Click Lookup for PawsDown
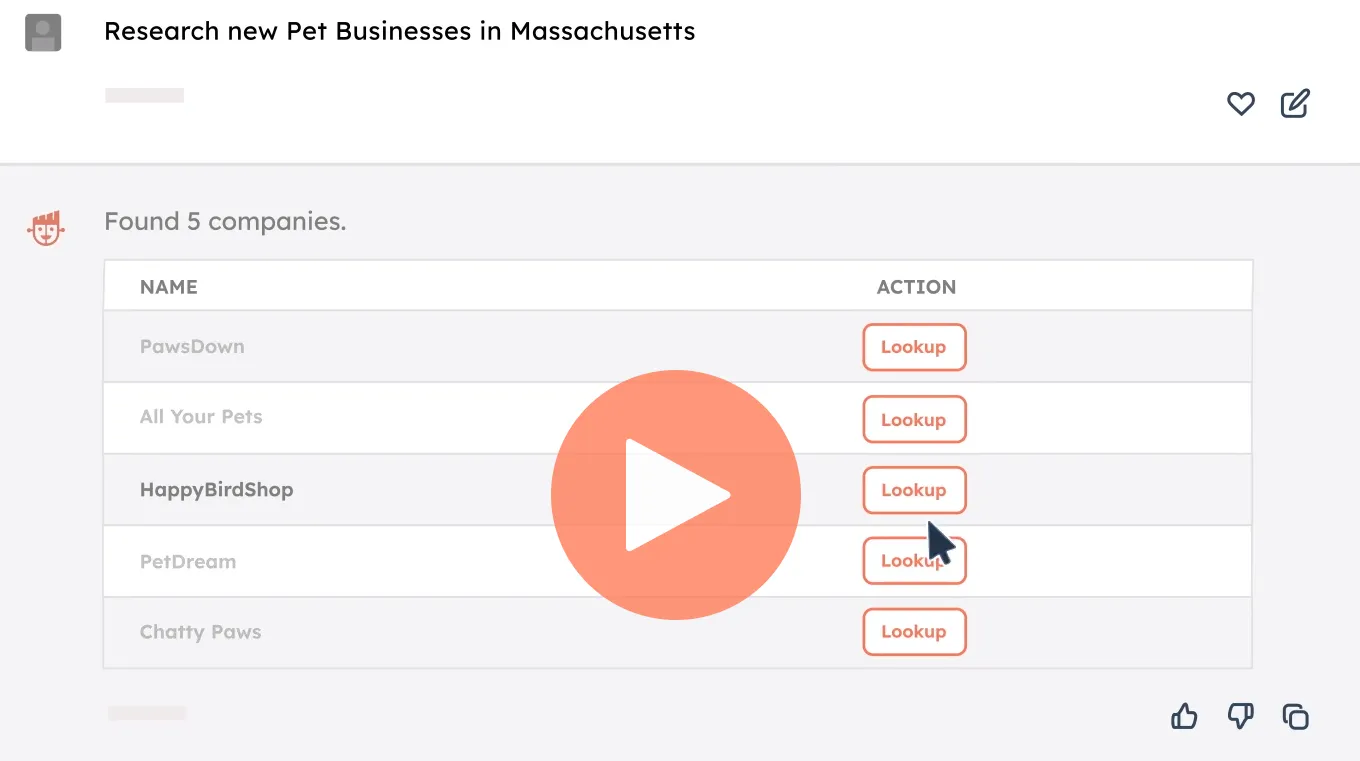1360x761 pixels. pyautogui.click(x=914, y=347)
